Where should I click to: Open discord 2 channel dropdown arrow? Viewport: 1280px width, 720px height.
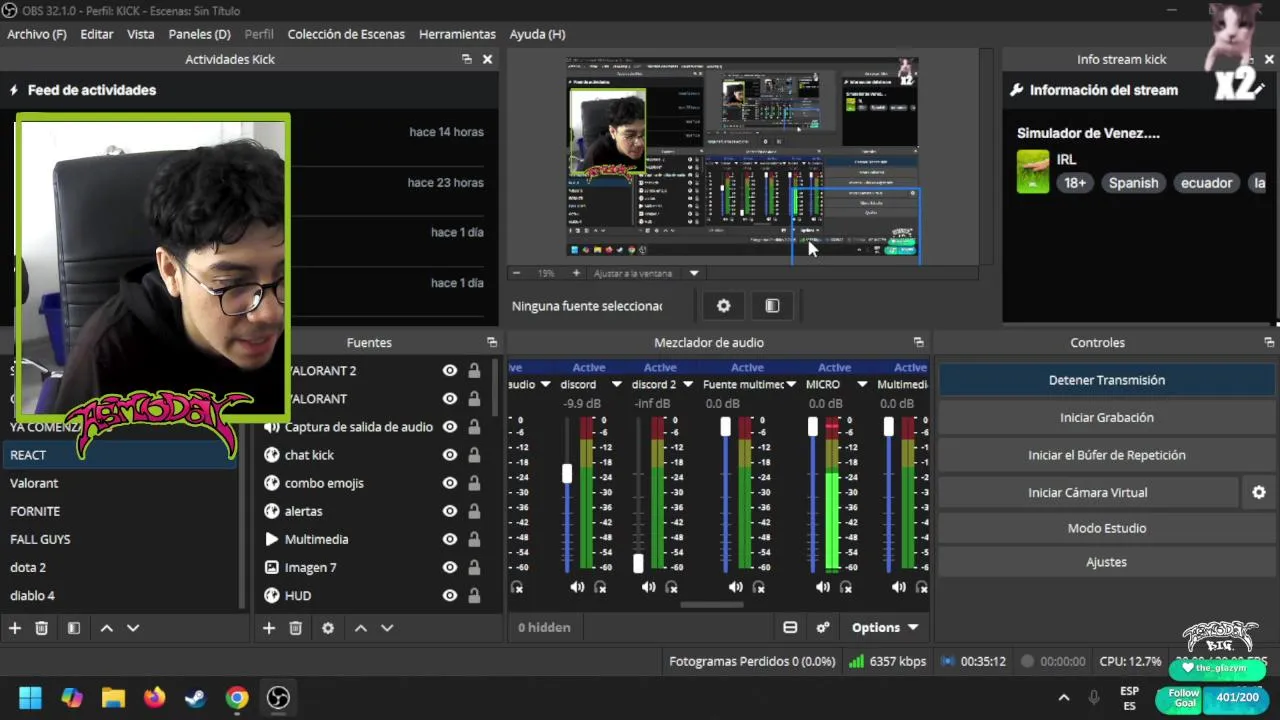coord(688,384)
